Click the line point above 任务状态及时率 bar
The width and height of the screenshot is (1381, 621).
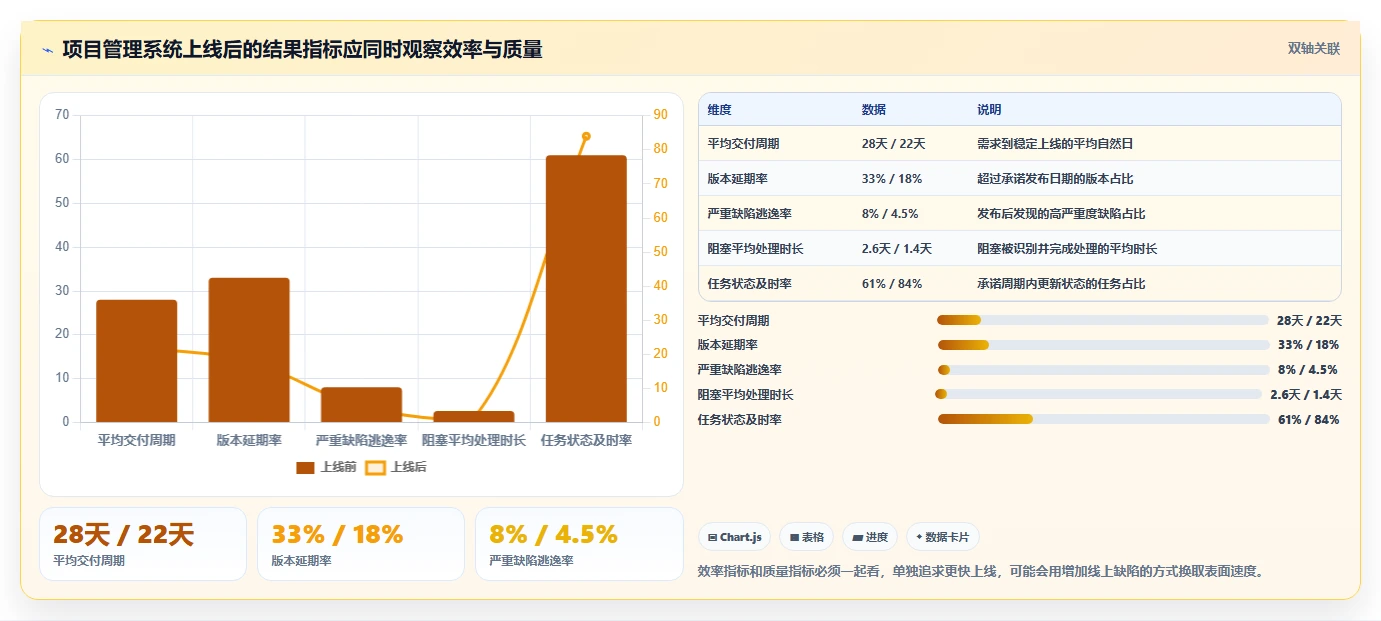tap(586, 136)
